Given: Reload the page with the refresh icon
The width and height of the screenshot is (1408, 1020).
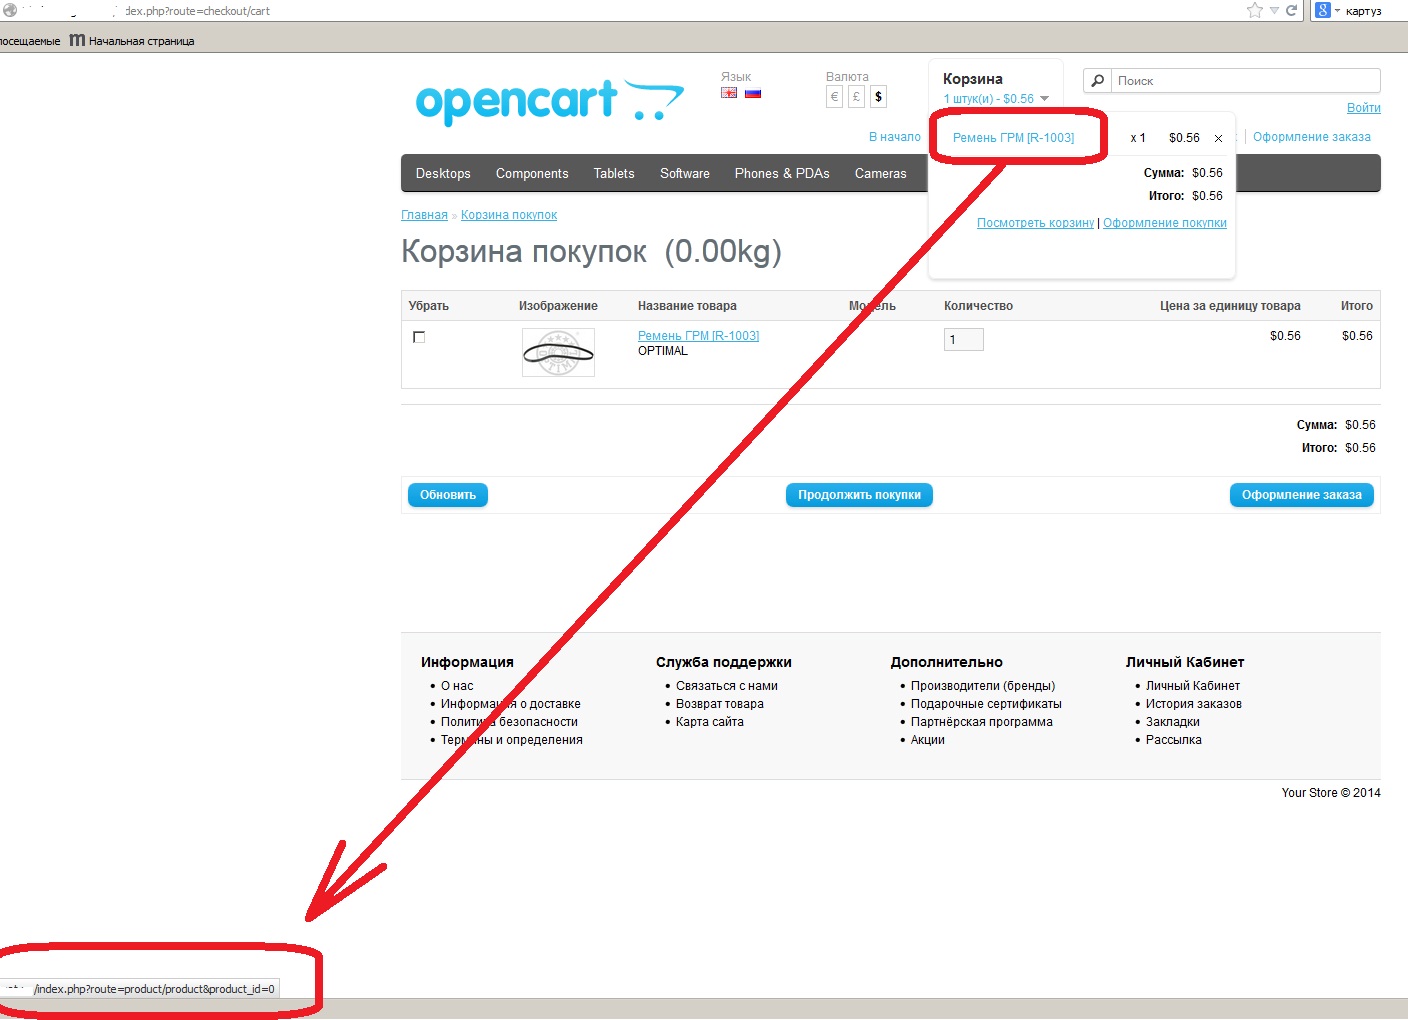Looking at the screenshot, I should [x=1291, y=10].
